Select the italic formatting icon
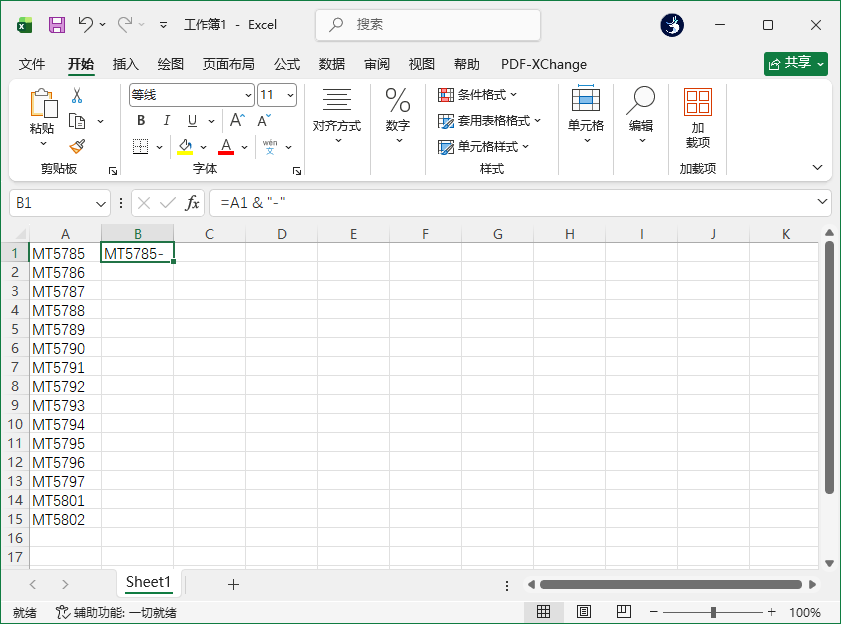Screen dimensions: 841x624 [165, 120]
